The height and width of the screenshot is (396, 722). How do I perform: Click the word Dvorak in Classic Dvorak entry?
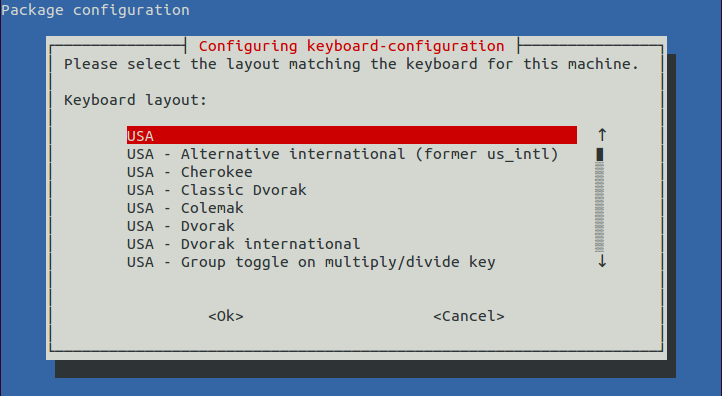(x=279, y=190)
